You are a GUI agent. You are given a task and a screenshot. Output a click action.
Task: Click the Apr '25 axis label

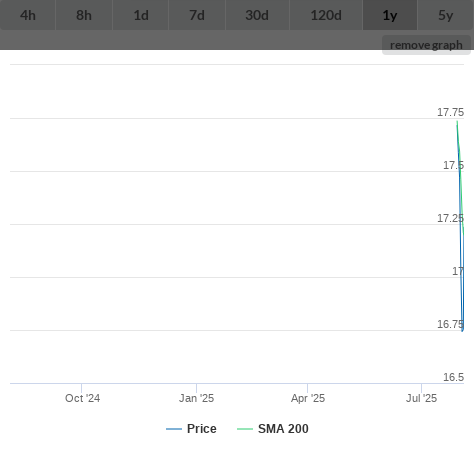click(x=308, y=398)
